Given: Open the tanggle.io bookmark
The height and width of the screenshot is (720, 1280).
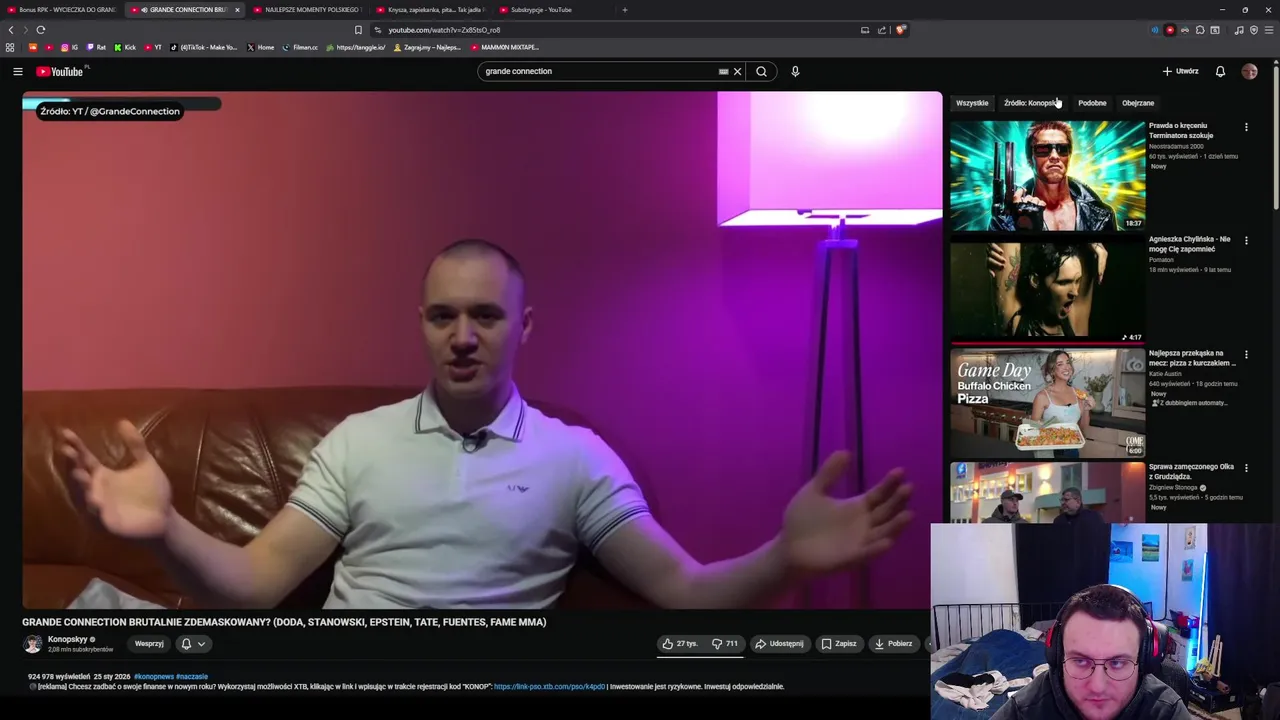Looking at the screenshot, I should [x=356, y=47].
